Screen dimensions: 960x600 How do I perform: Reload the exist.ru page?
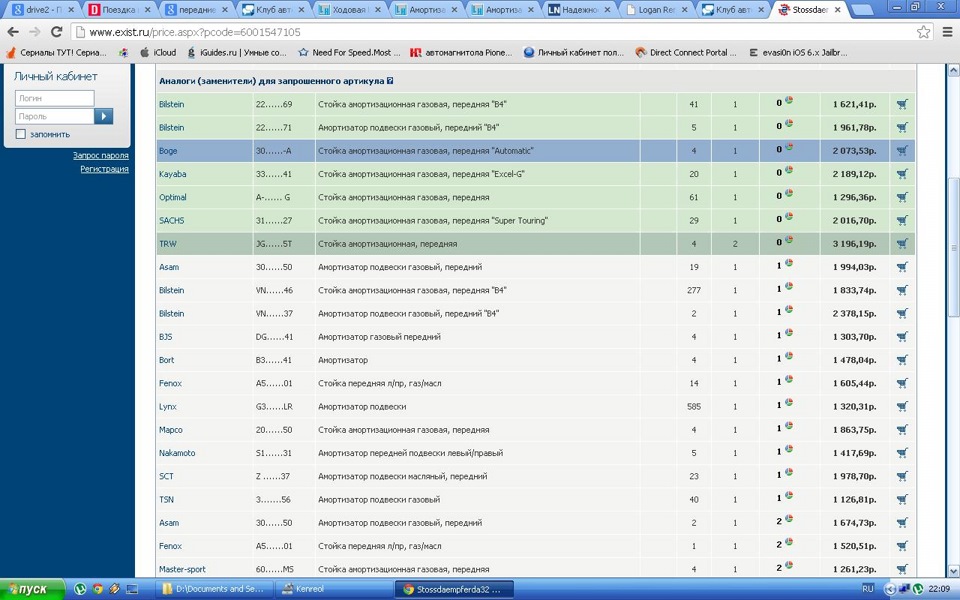(x=56, y=32)
